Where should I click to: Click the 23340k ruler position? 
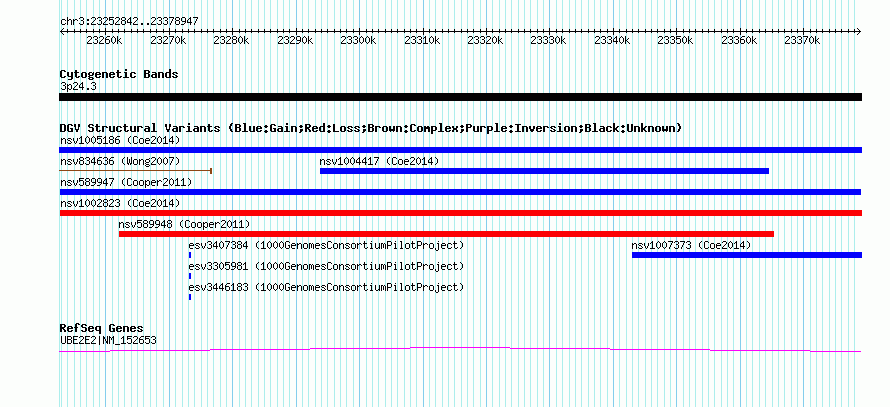tap(612, 40)
